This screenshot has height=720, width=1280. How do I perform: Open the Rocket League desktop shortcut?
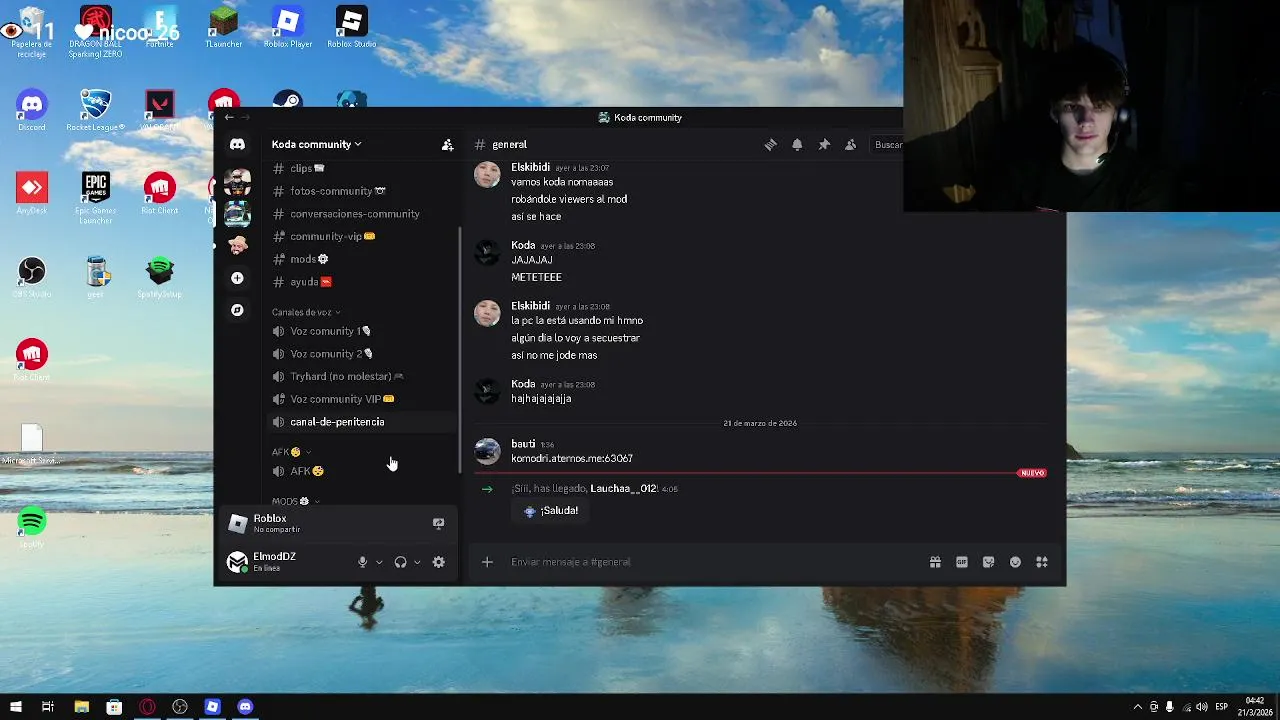point(95,110)
